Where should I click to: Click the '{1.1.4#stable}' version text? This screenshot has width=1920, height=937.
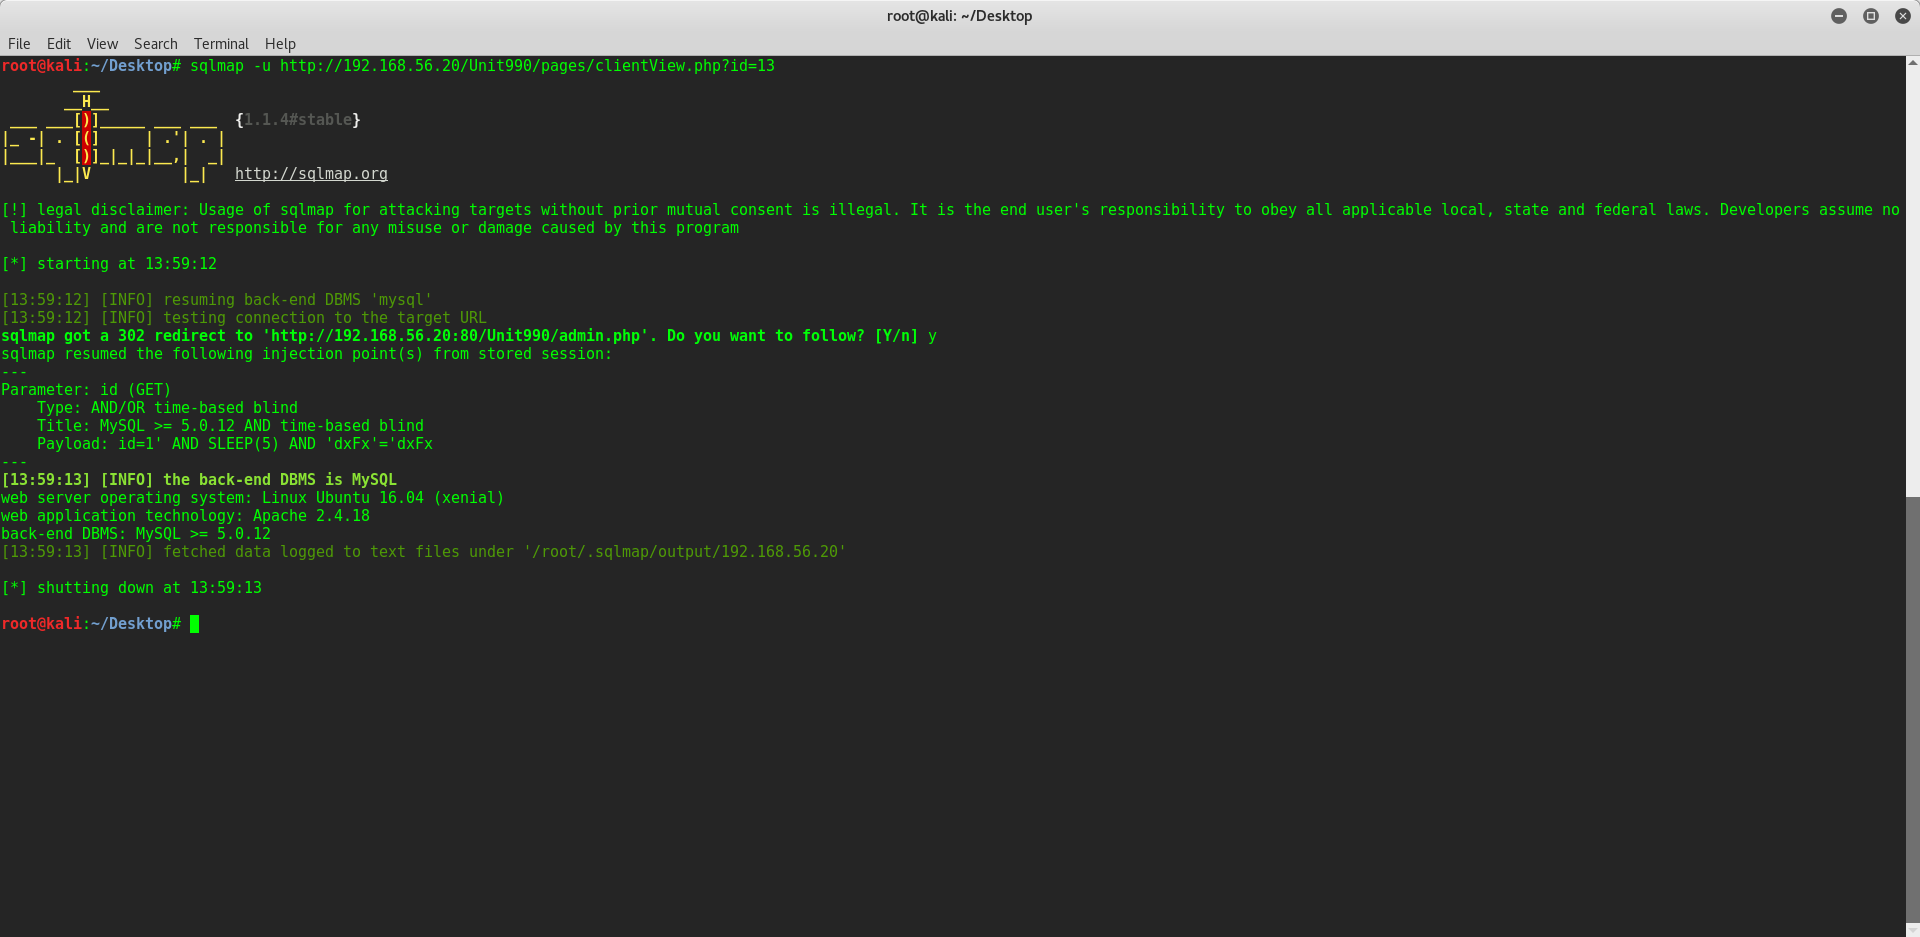point(298,120)
